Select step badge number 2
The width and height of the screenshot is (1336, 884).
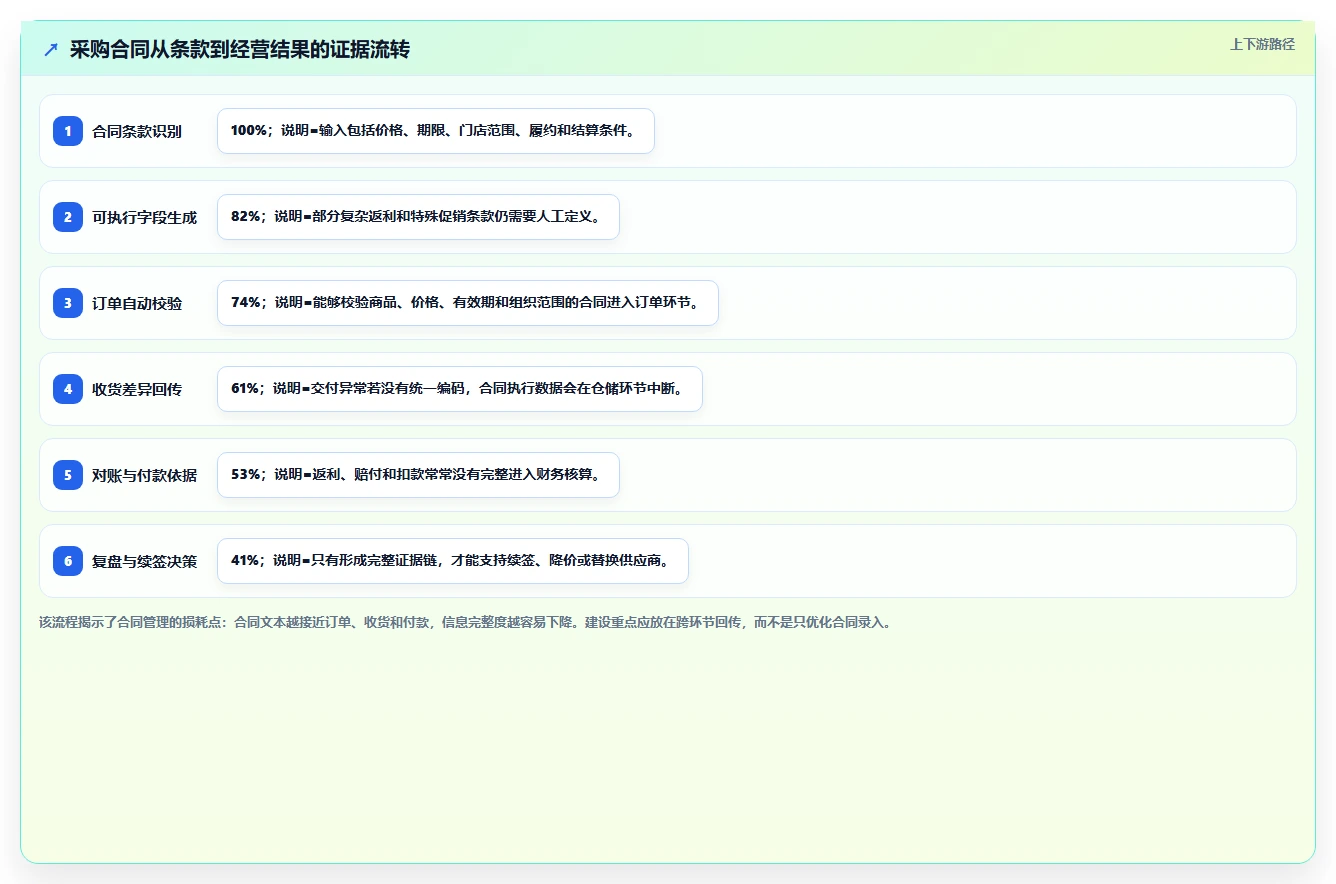(68, 217)
